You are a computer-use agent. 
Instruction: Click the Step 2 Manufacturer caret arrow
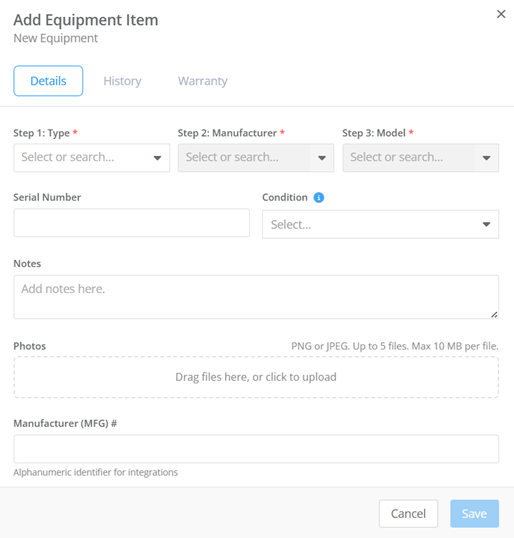click(322, 158)
